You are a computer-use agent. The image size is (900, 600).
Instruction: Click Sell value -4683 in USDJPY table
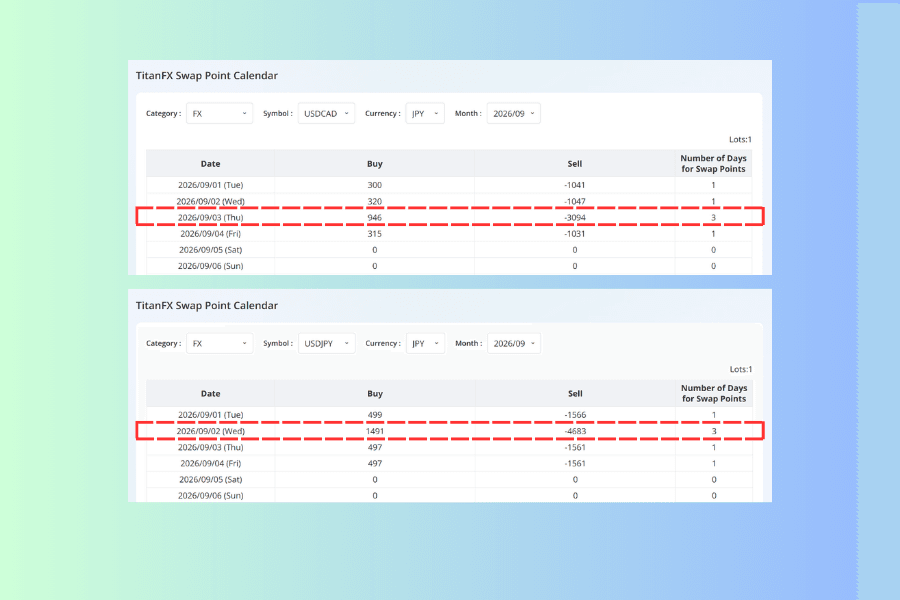coord(575,431)
